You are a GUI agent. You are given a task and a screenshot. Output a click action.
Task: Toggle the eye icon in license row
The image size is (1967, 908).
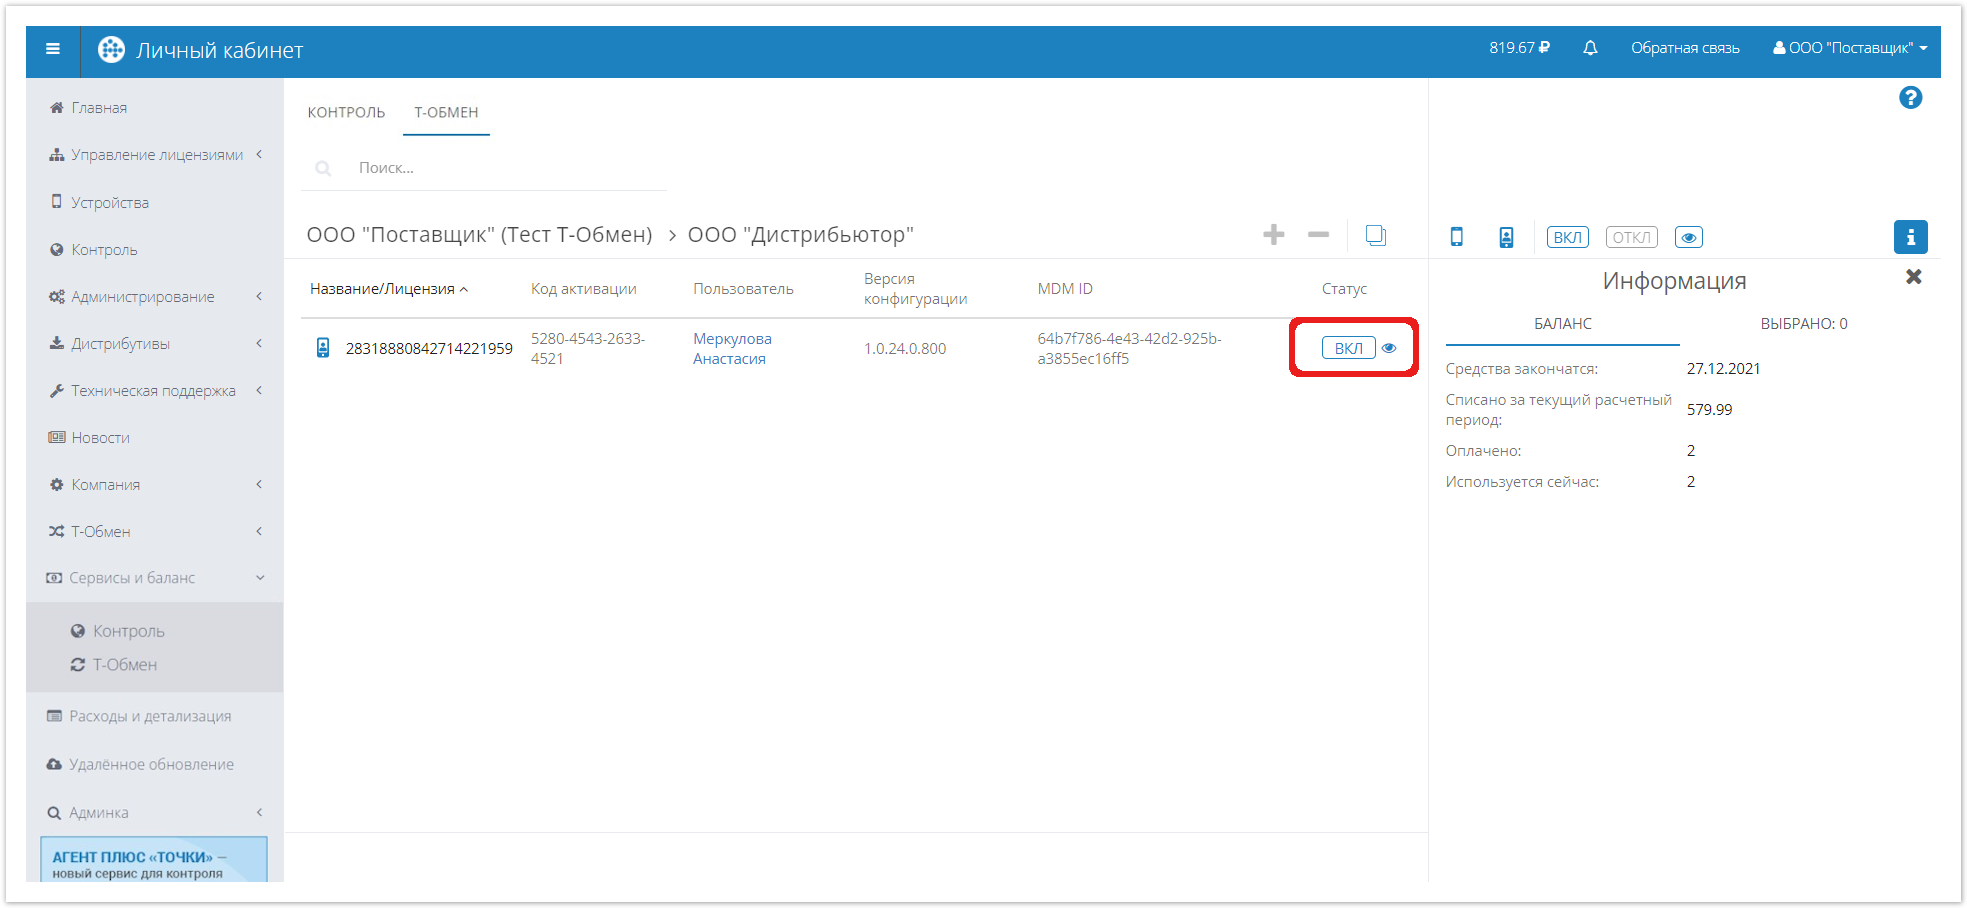coord(1389,348)
